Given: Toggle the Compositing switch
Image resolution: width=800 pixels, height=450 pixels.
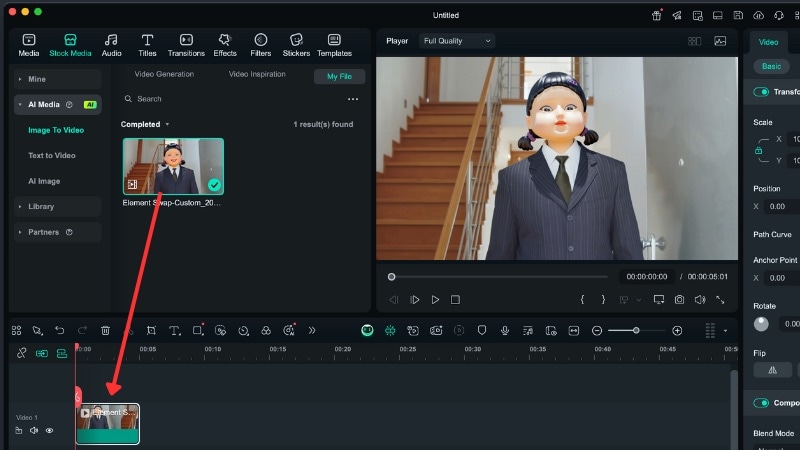Looking at the screenshot, I should (761, 403).
